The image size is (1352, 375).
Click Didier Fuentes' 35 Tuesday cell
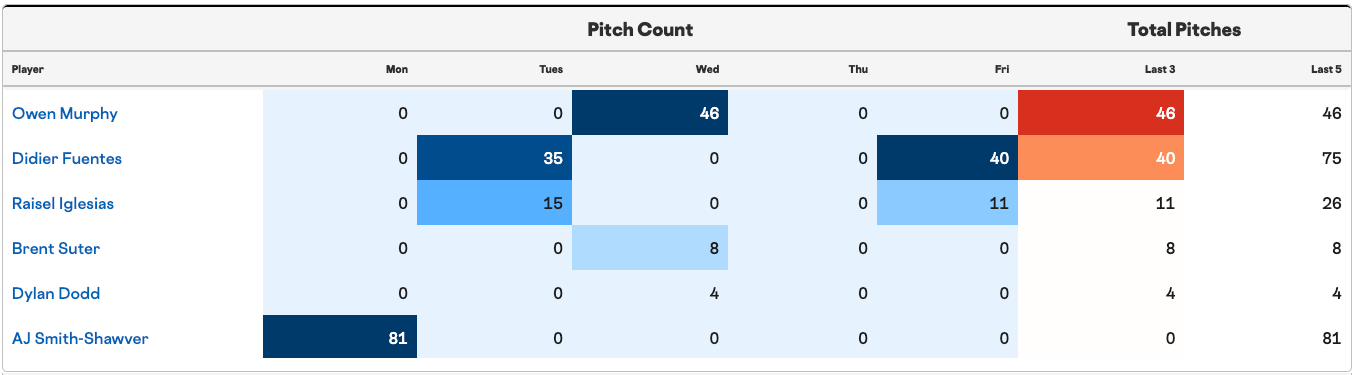(494, 158)
